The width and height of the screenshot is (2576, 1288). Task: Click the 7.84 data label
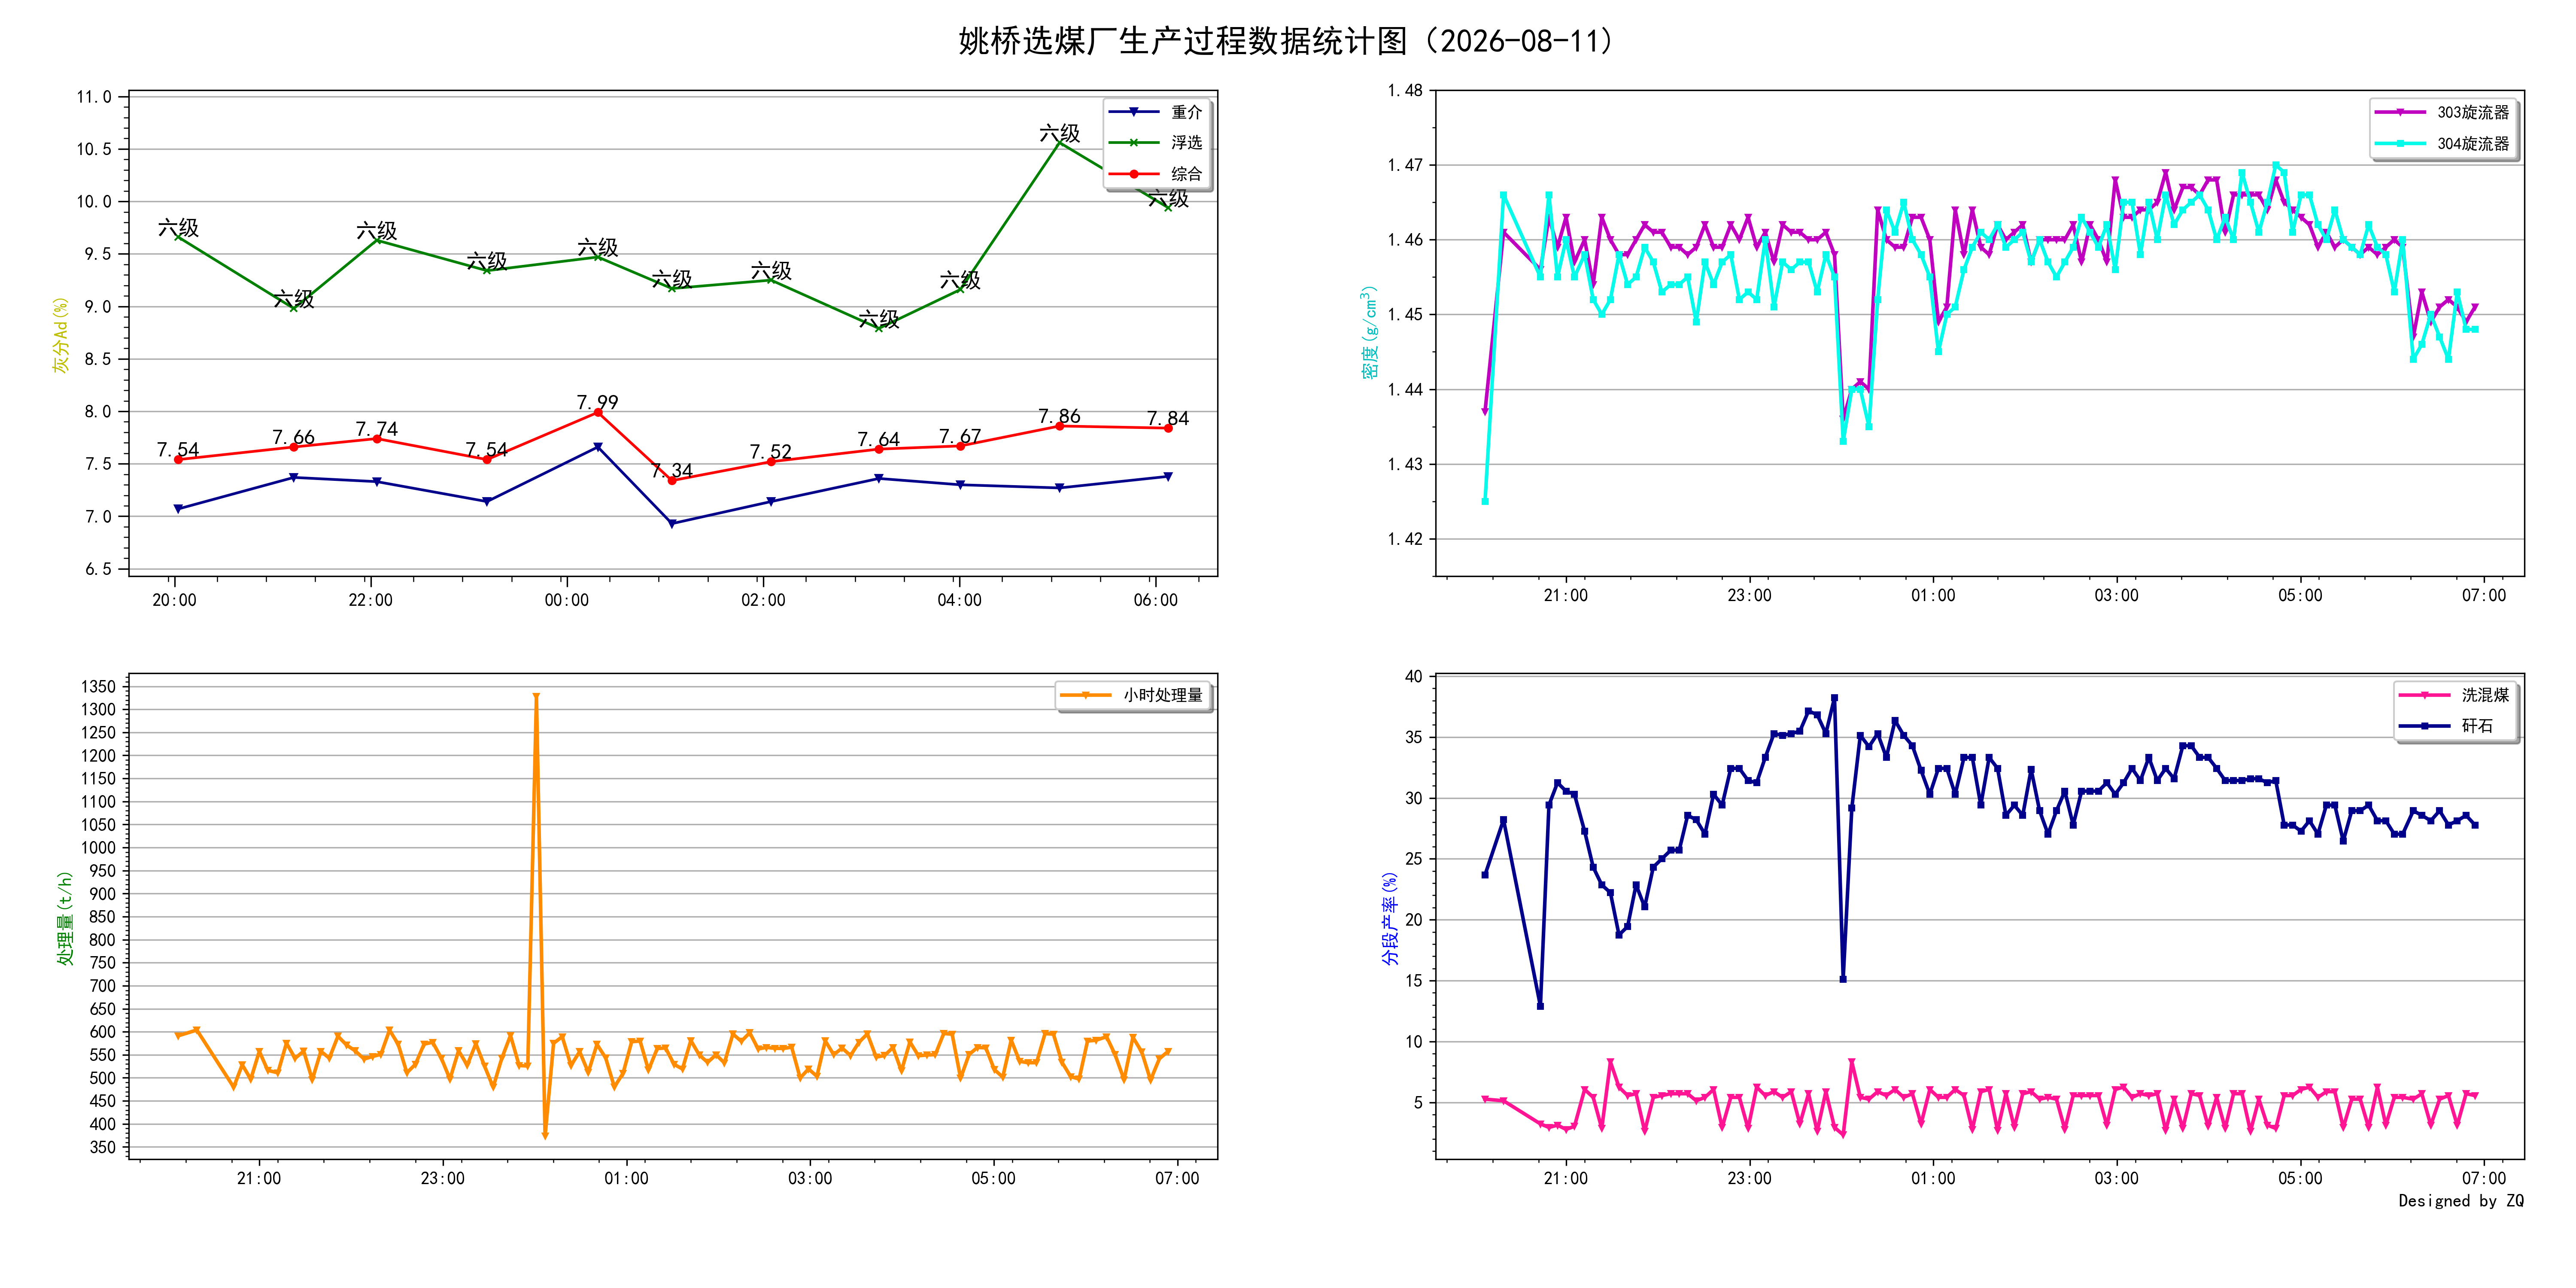1168,418
